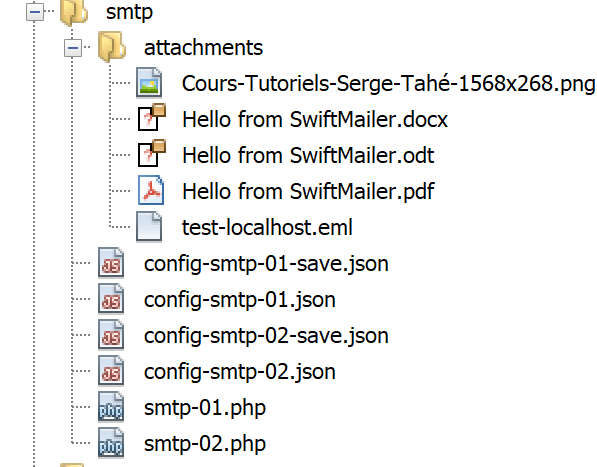Image resolution: width=597 pixels, height=467 pixels.
Task: Select smtp-02.php file
Action: click(205, 444)
